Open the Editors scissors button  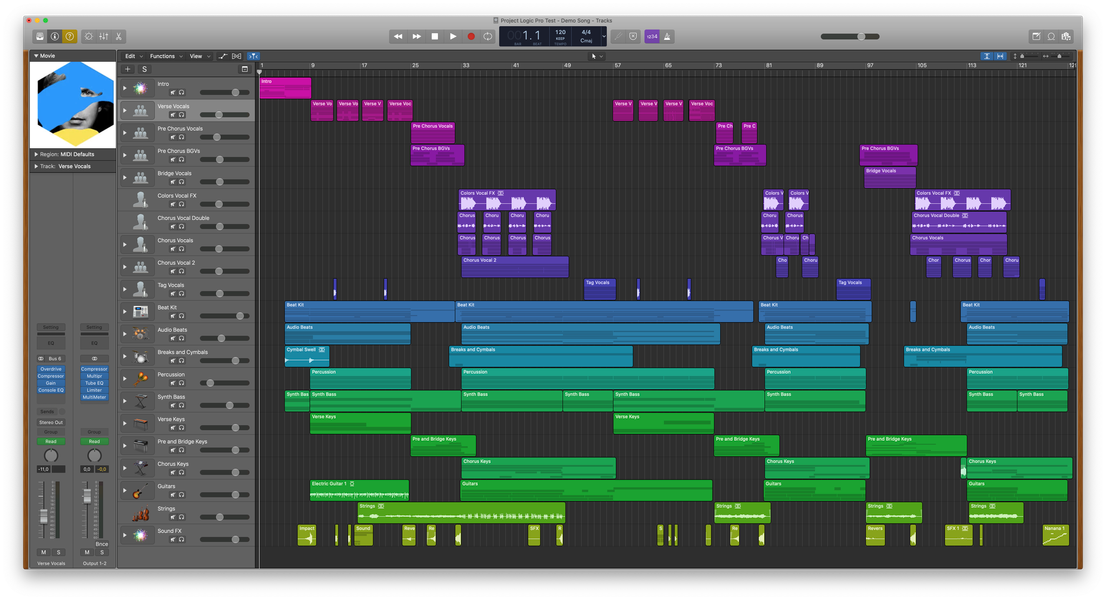click(118, 36)
